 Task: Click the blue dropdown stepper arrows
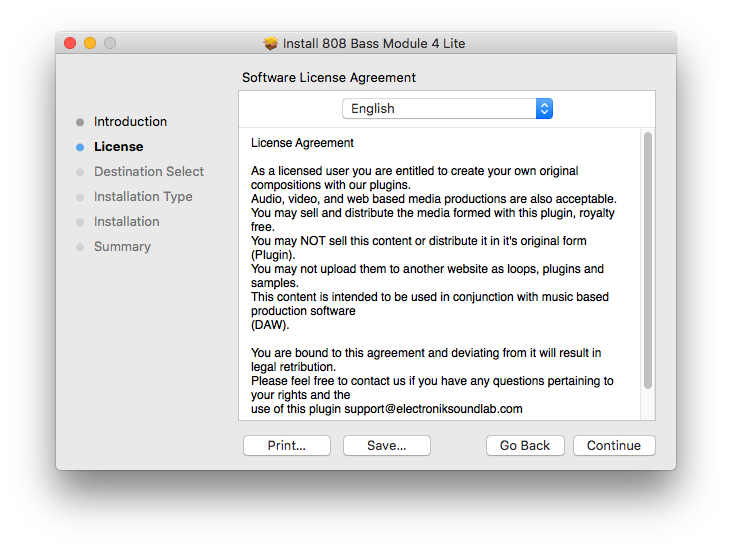click(x=544, y=108)
